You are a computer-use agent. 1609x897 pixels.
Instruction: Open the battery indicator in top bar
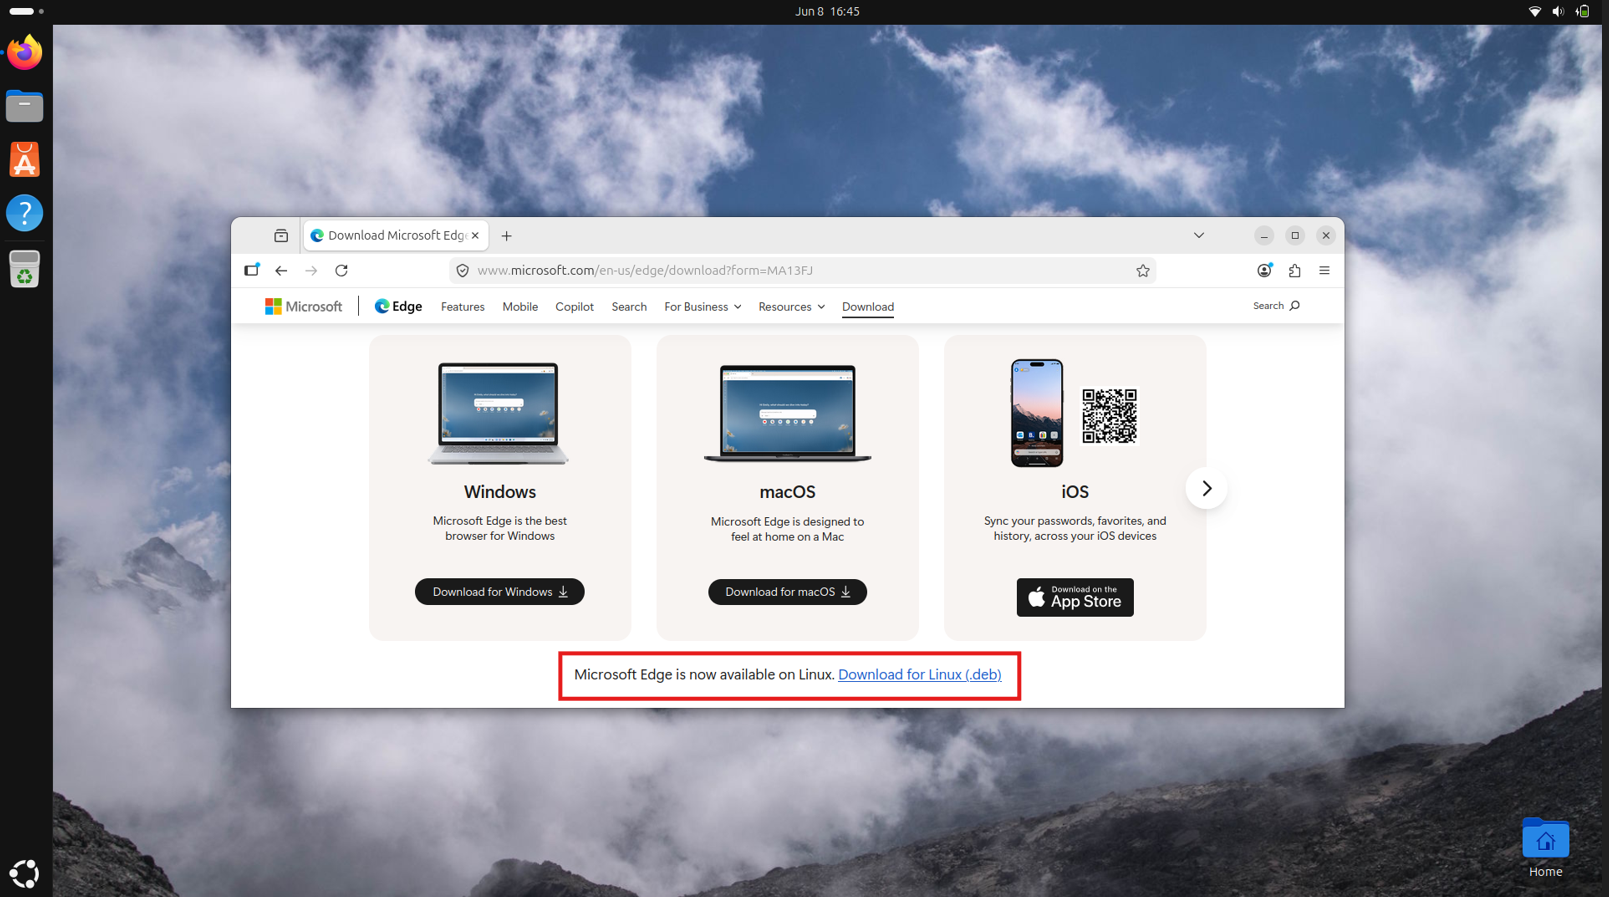click(x=1582, y=12)
